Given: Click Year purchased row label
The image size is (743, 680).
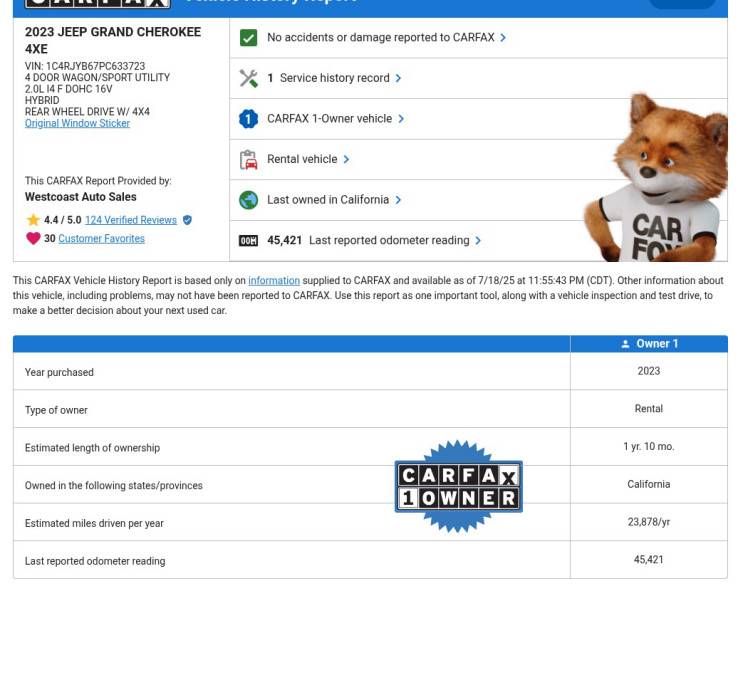Looking at the screenshot, I should pyautogui.click(x=59, y=372).
